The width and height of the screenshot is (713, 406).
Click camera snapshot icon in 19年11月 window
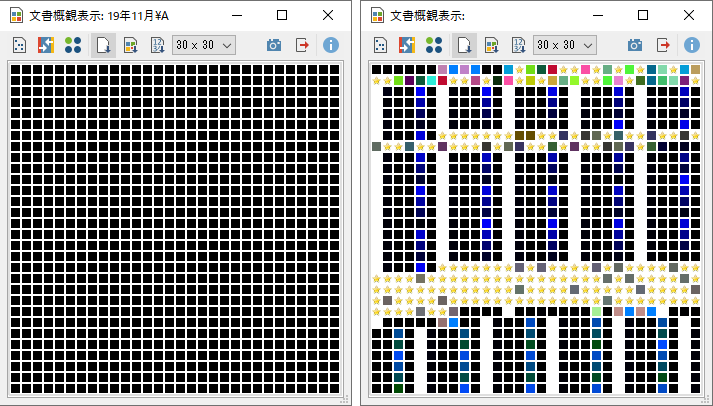(274, 45)
